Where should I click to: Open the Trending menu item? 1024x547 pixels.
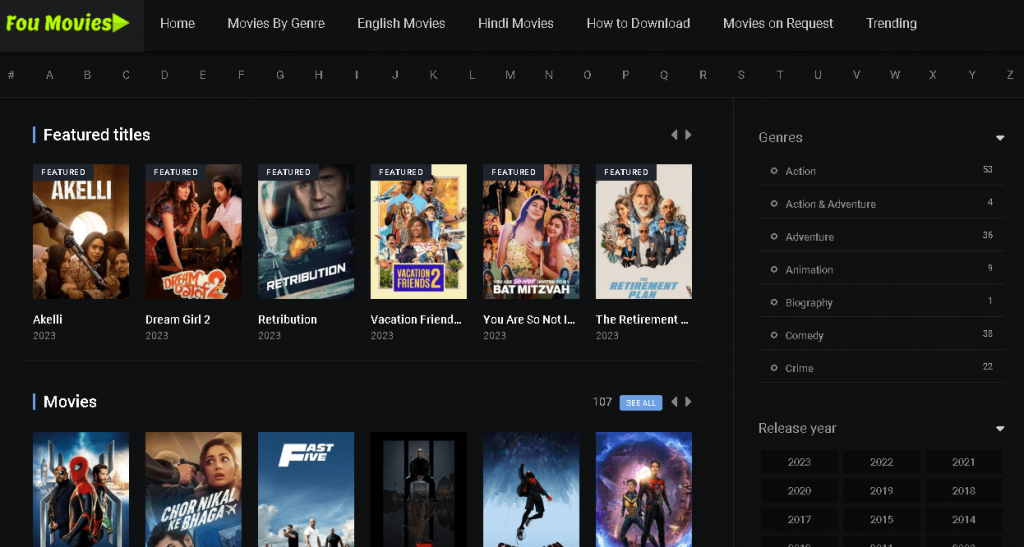(891, 23)
